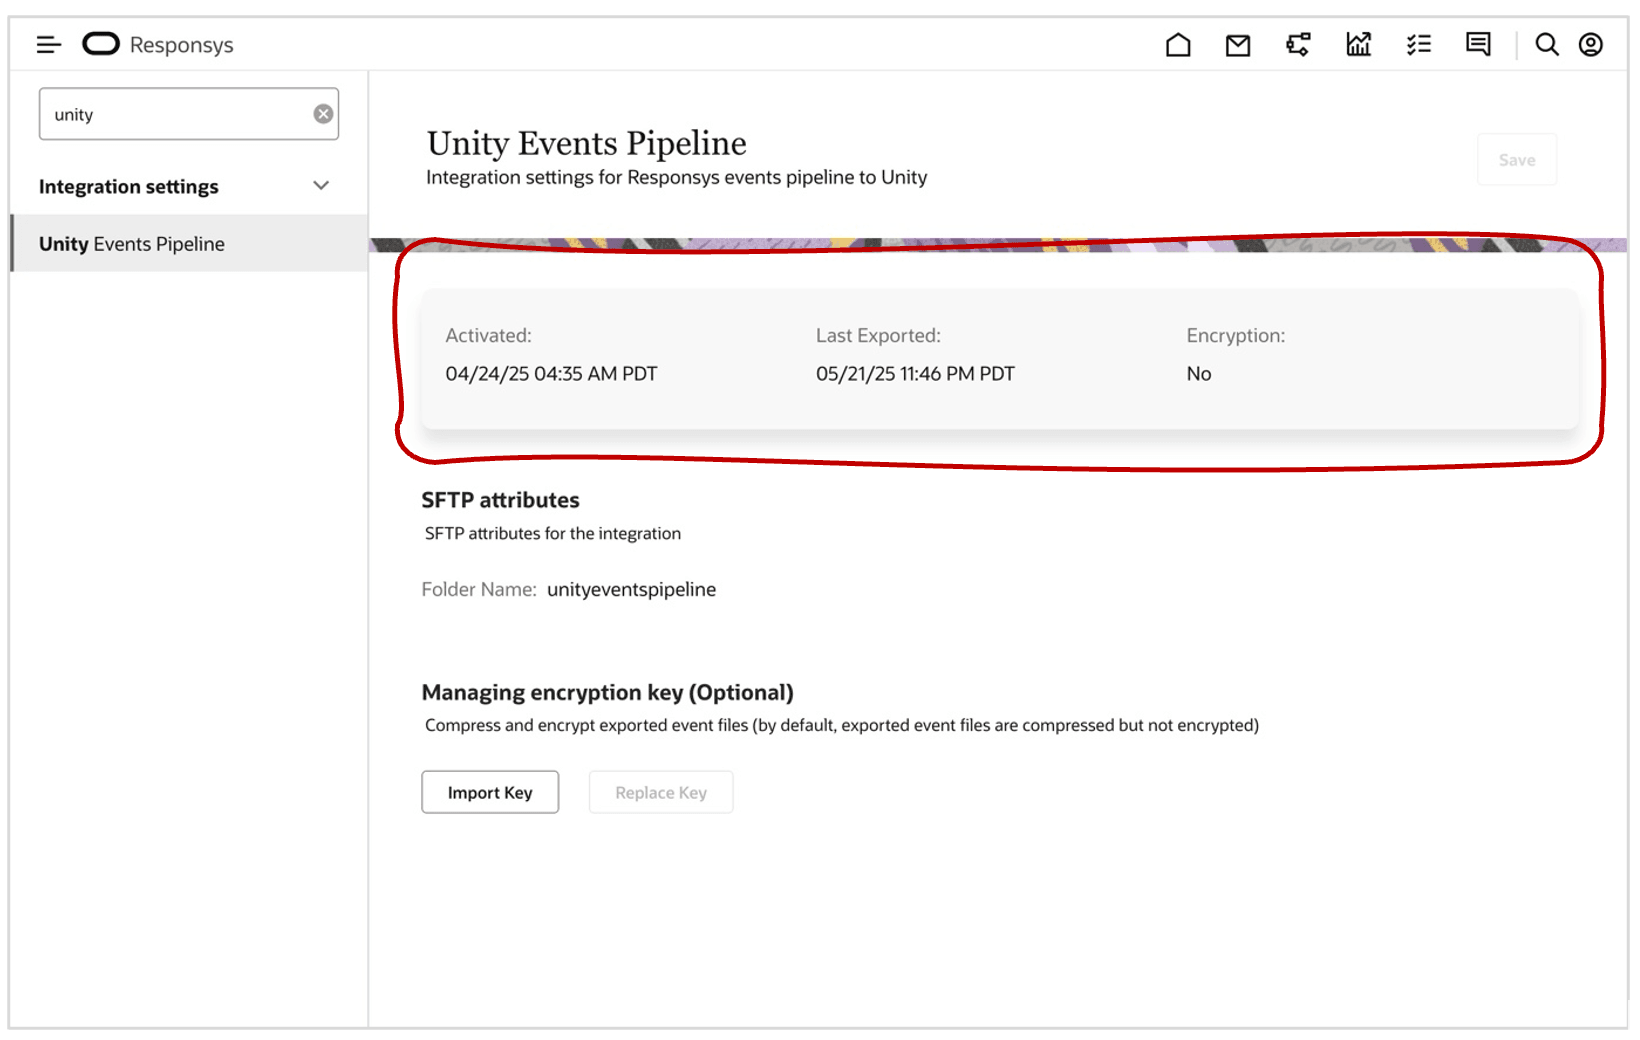This screenshot has width=1640, height=1040.
Task: Click the search magnifier icon
Action: (x=1547, y=45)
